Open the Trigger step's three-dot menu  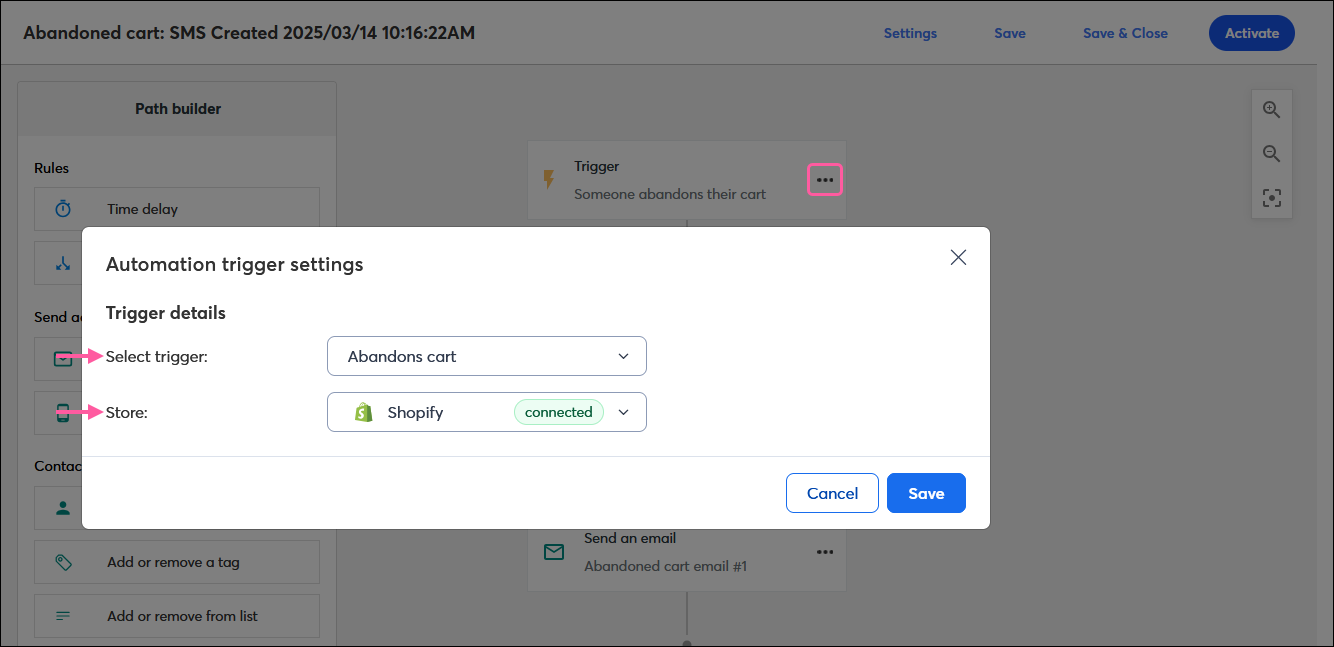click(x=825, y=180)
